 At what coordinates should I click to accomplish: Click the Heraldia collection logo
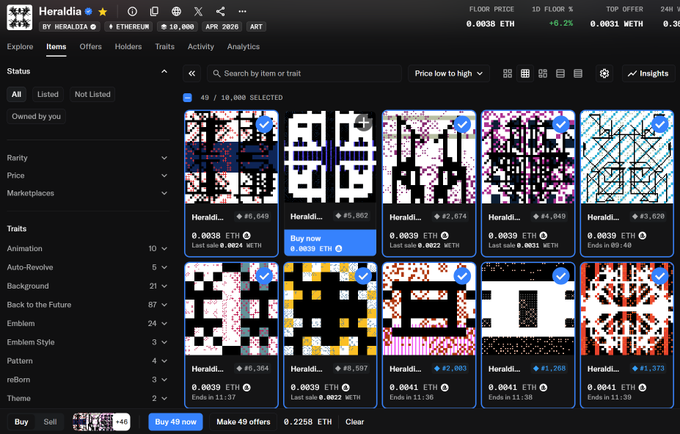[x=20, y=17]
